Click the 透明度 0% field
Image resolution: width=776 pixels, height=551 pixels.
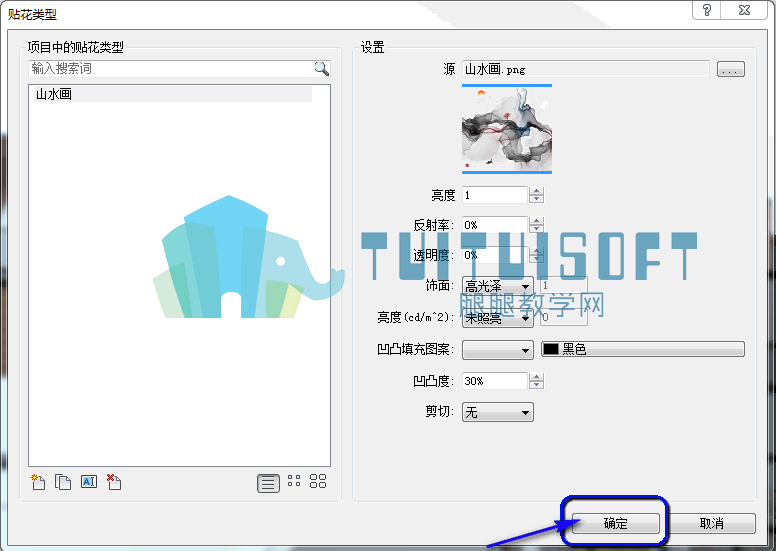coord(494,255)
